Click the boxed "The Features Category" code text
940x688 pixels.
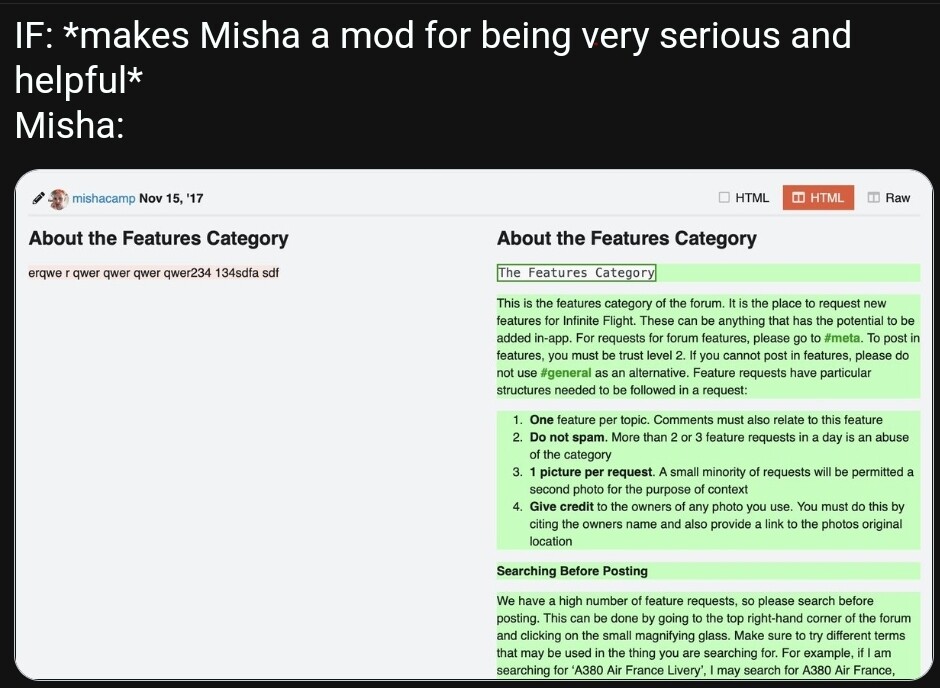pyautogui.click(x=576, y=273)
